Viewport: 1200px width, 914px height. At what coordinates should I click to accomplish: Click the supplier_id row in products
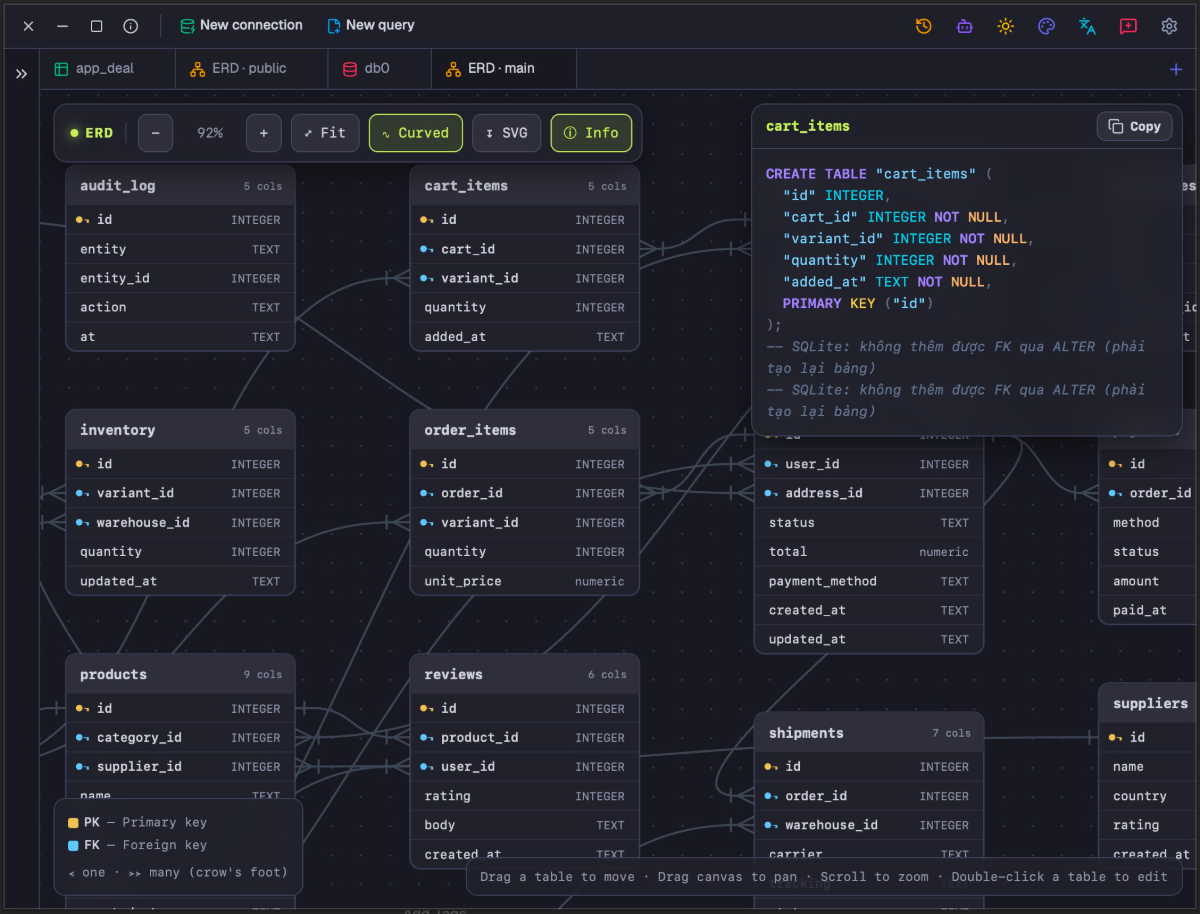point(180,766)
